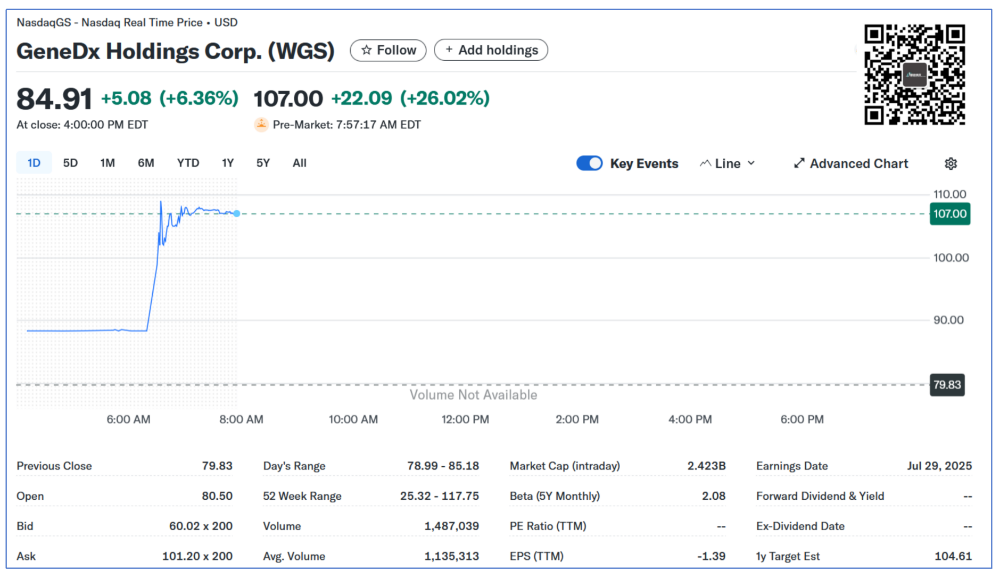Screen dimensions: 1000x575
Task: Click the 100.00 price axis label
Action: [951, 258]
